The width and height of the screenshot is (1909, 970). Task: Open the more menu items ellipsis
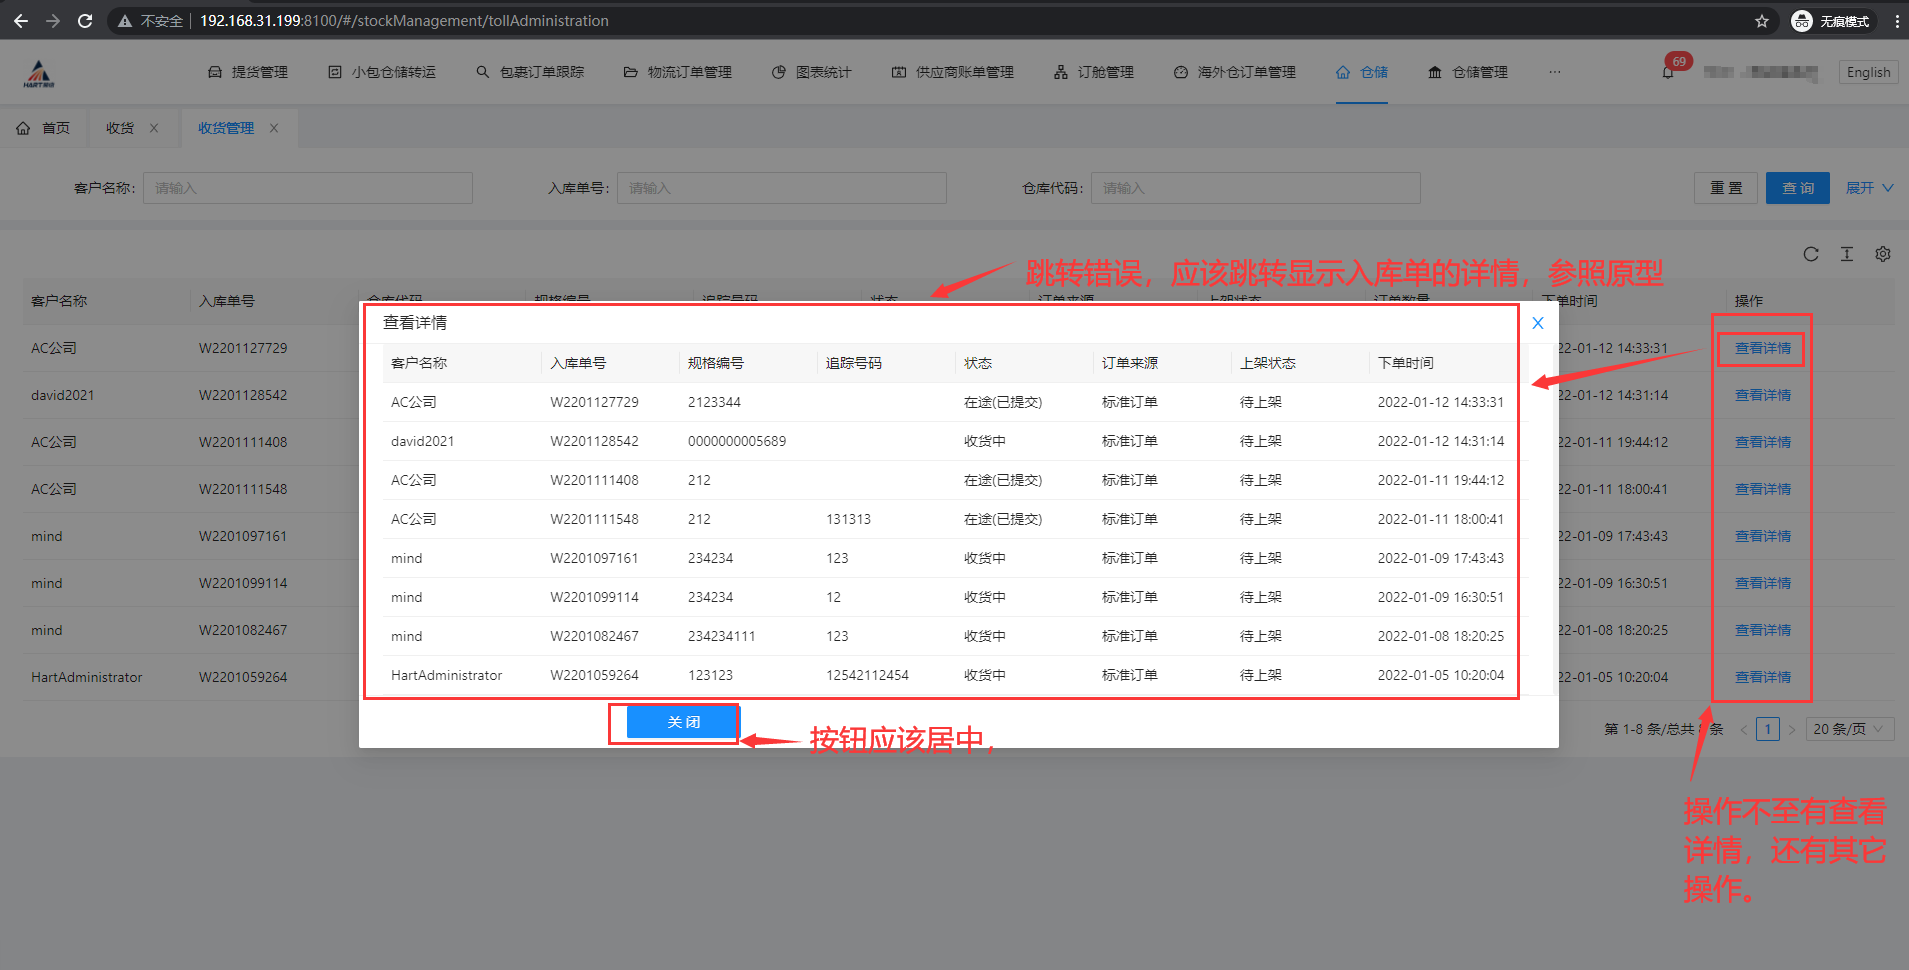coord(1554,72)
